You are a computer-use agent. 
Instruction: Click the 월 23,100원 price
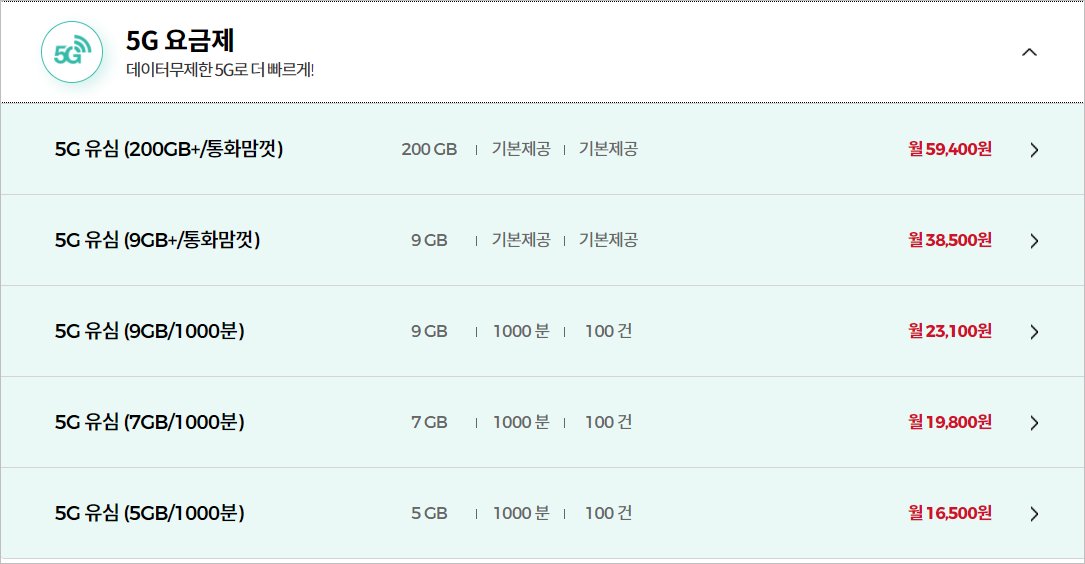(x=950, y=331)
